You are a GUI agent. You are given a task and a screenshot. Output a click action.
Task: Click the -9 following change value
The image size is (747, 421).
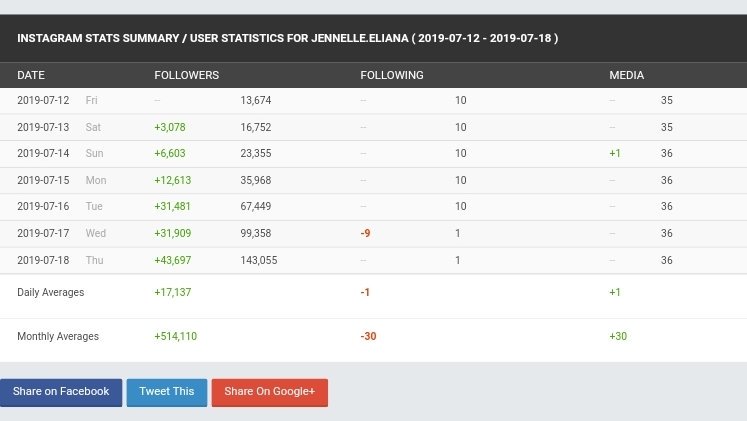[365, 233]
